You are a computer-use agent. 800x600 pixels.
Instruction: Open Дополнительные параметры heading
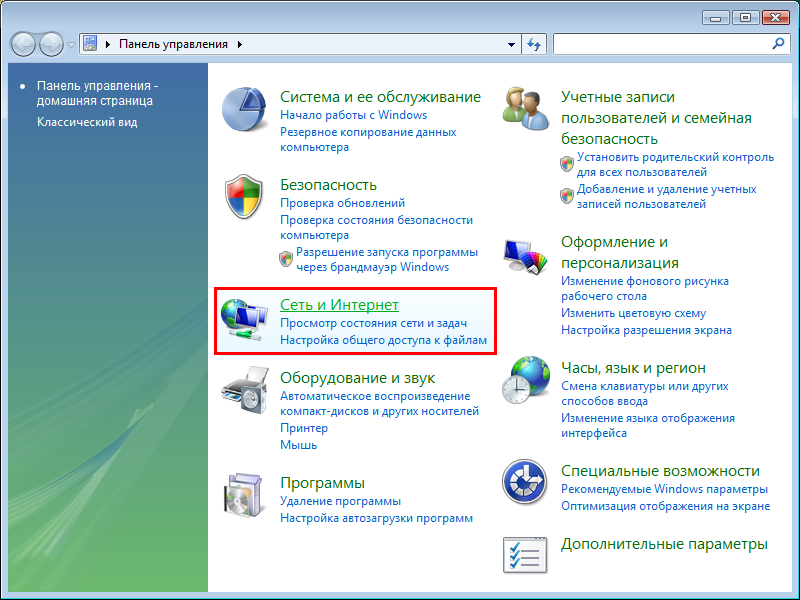tap(664, 544)
